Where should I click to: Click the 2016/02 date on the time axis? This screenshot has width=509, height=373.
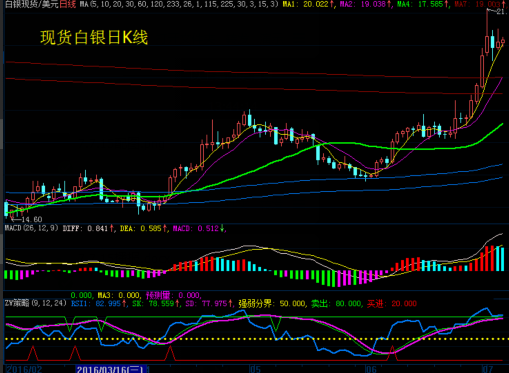(24, 369)
